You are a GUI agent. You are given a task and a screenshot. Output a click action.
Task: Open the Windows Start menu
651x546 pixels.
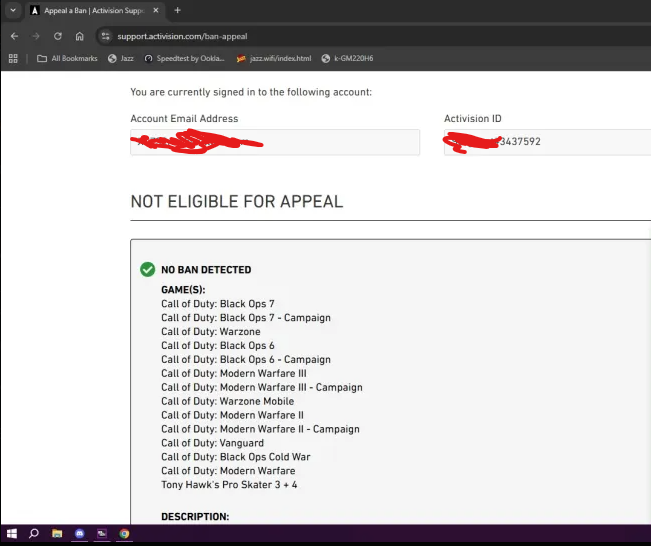(12, 534)
